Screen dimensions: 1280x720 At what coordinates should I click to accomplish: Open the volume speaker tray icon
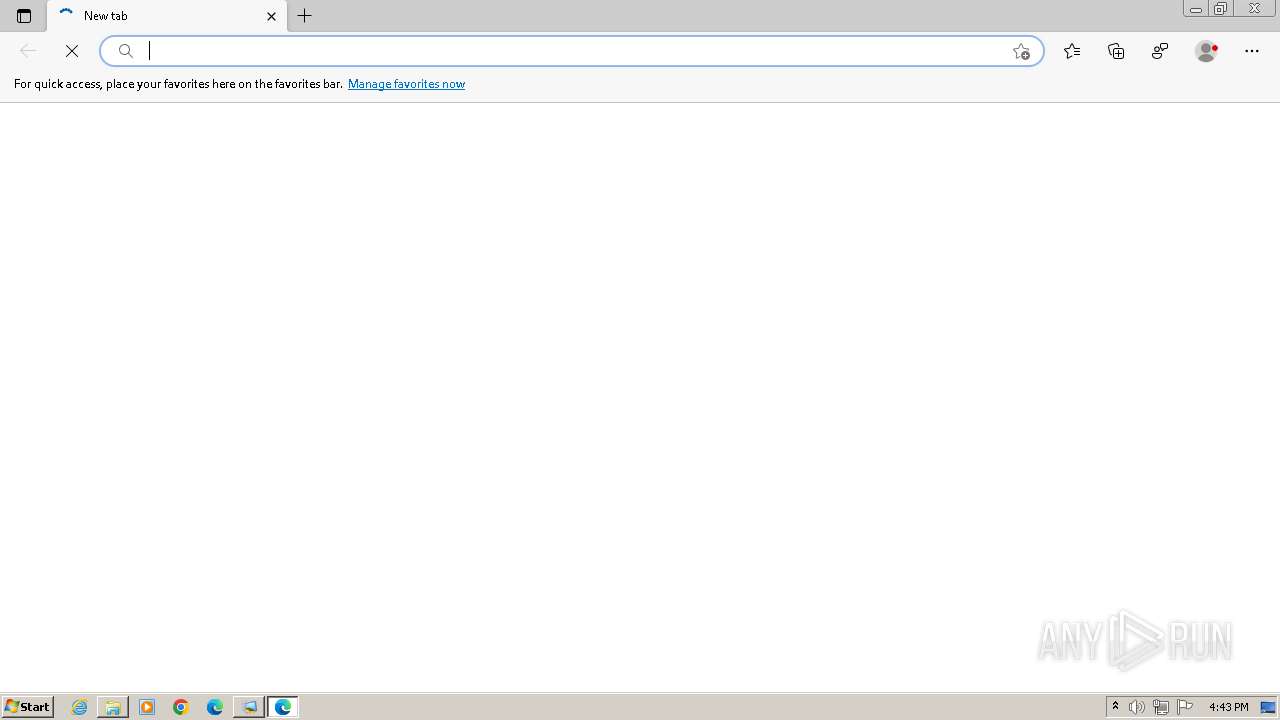(x=1137, y=707)
